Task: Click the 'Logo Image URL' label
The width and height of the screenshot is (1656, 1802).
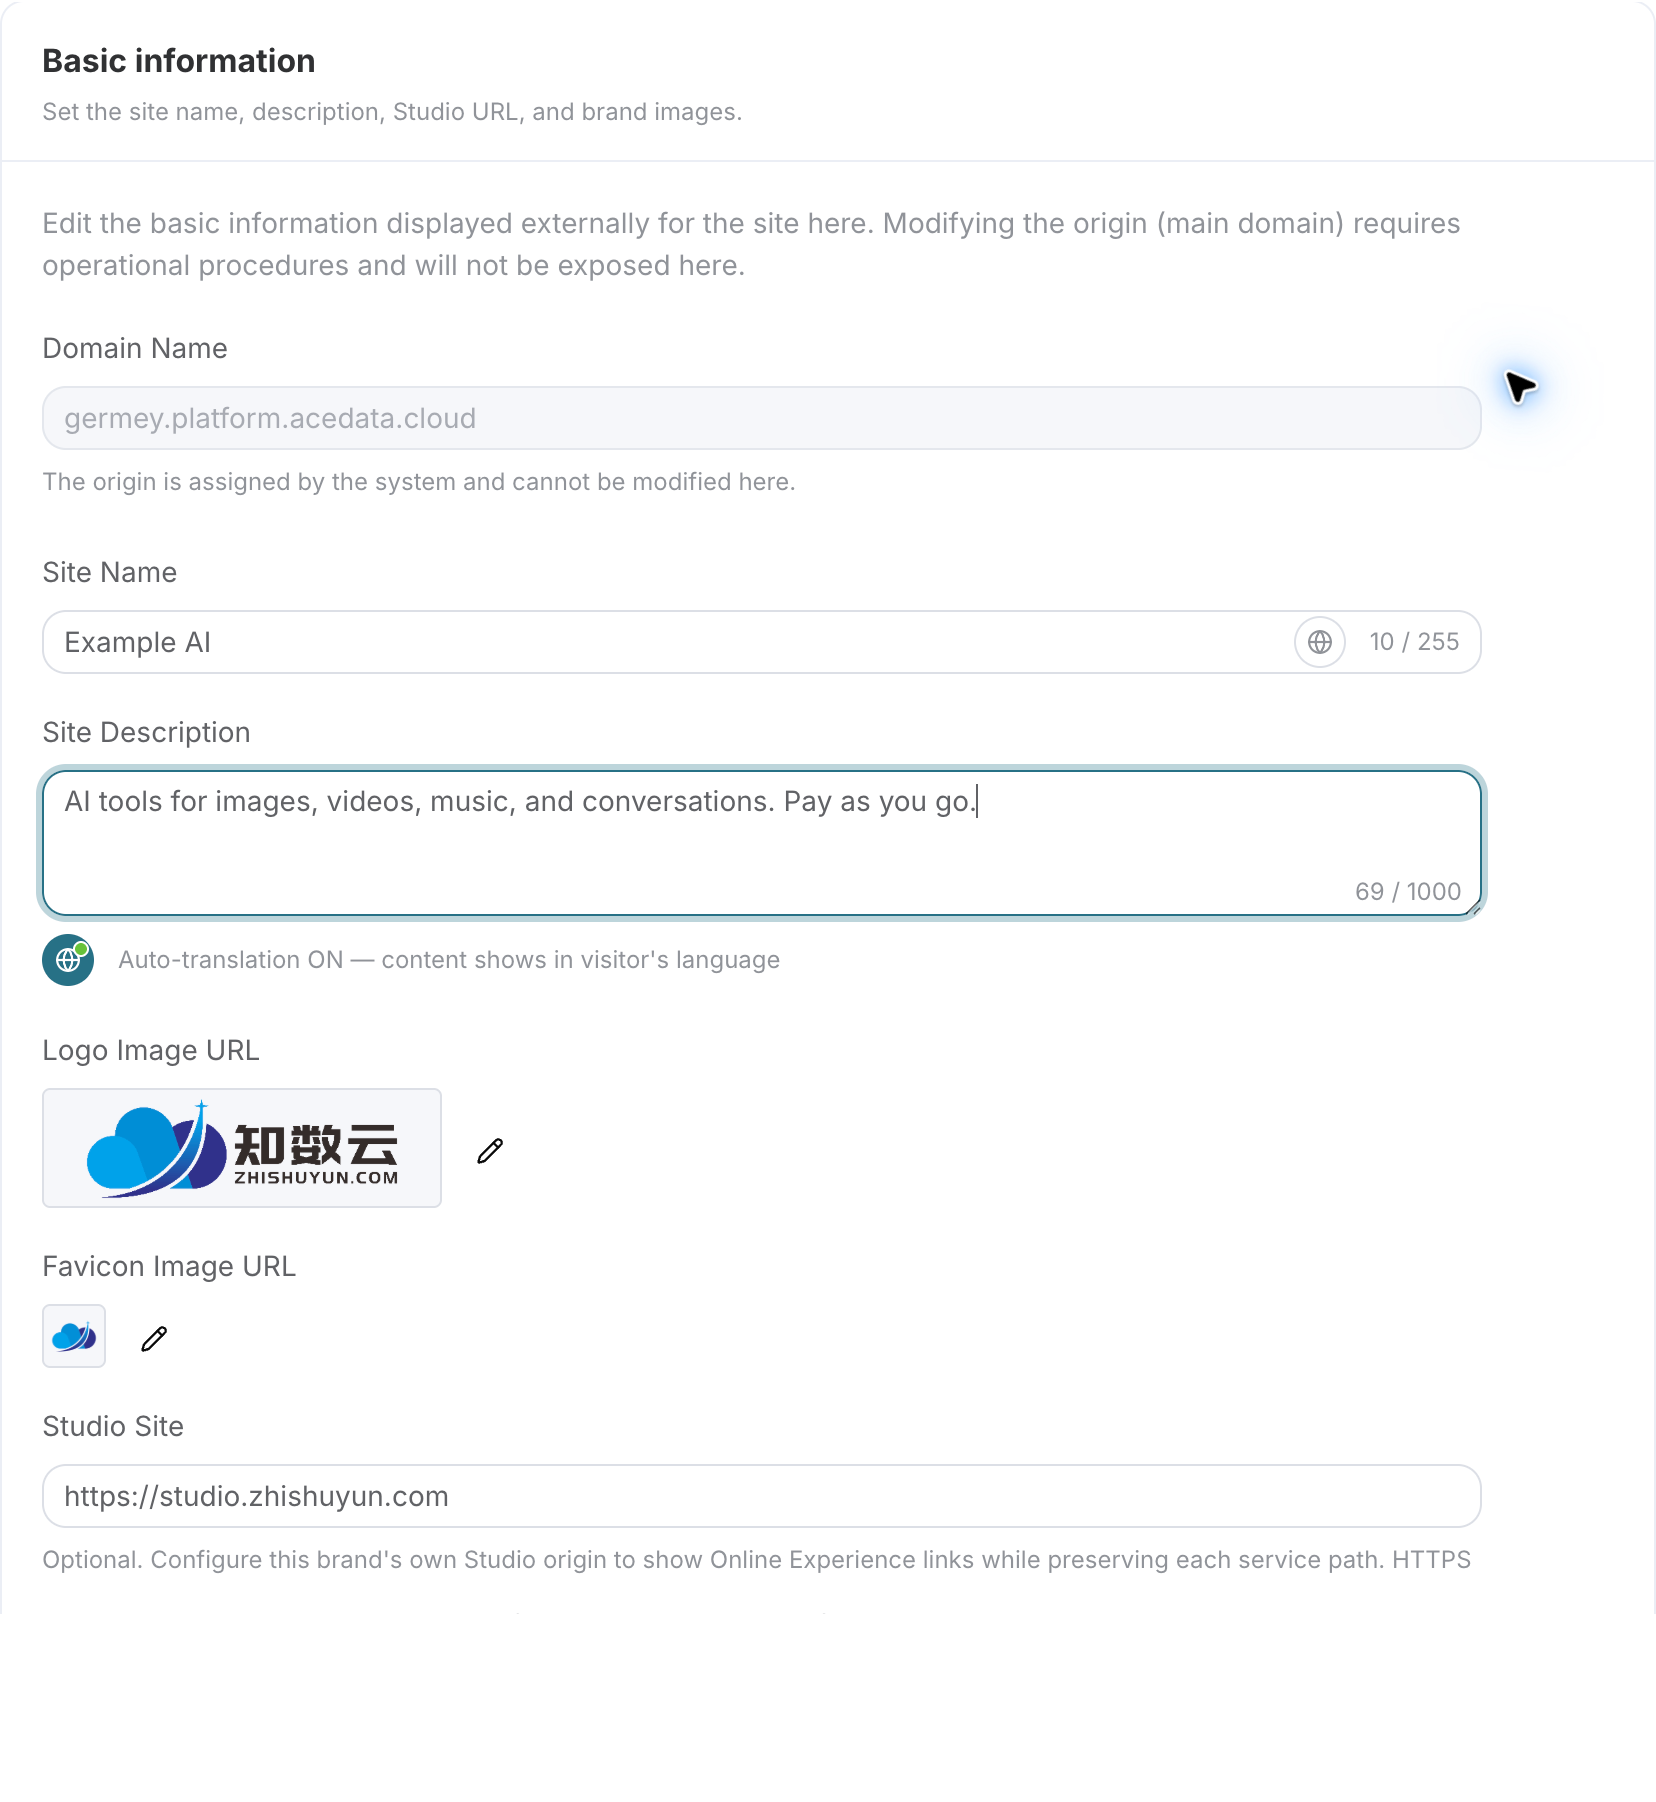Action: pos(151,1050)
